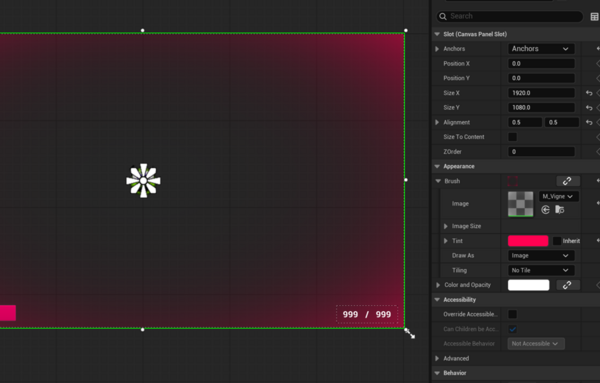This screenshot has width=600, height=383.
Task: Toggle Override Accessible Defaults checkbox
Action: (x=512, y=315)
